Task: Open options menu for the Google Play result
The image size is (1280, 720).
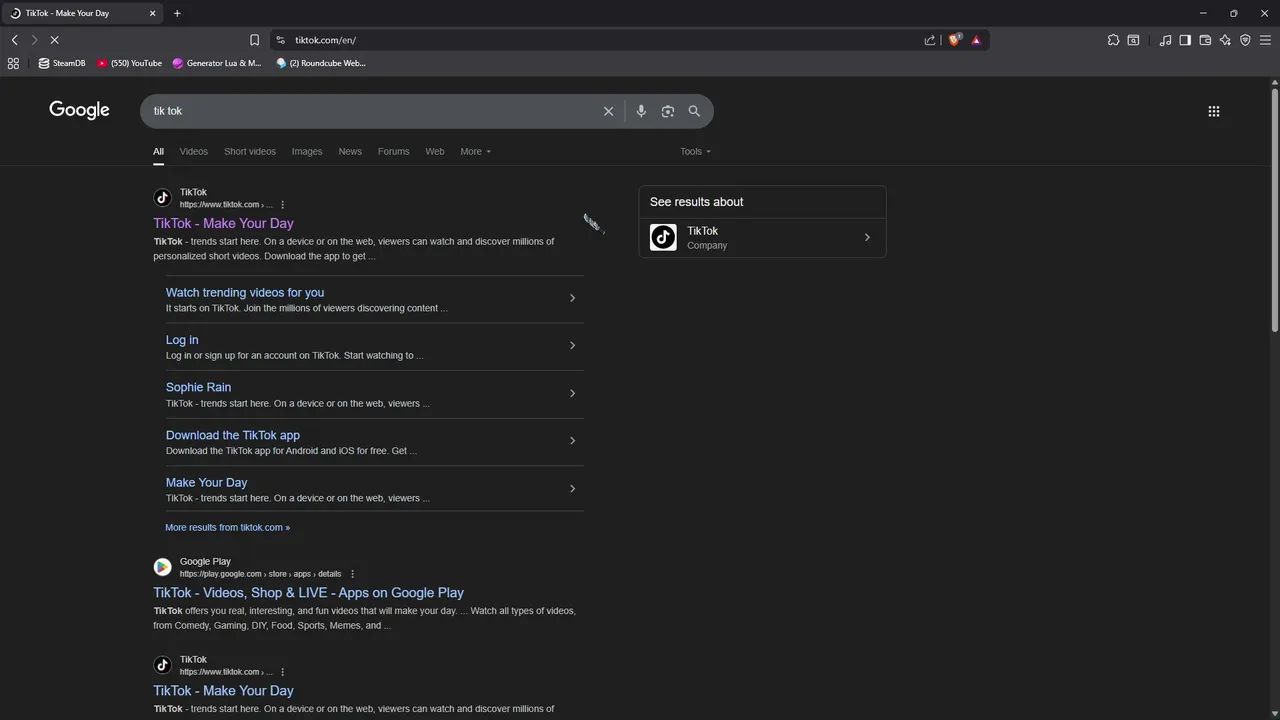Action: pyautogui.click(x=352, y=574)
